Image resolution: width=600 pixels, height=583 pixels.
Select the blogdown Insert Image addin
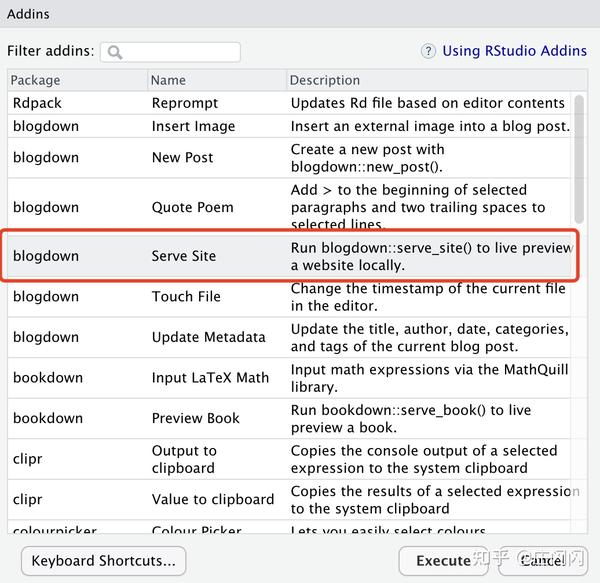(x=290, y=127)
